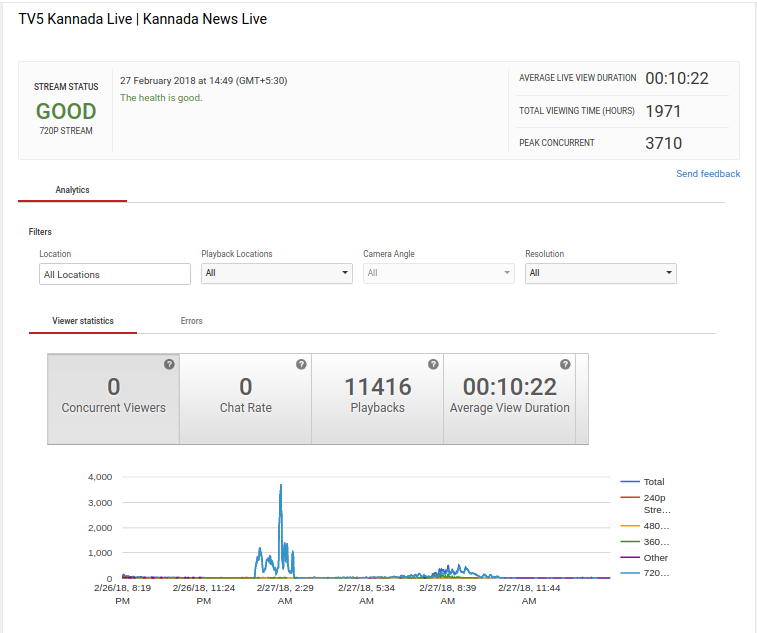The image size is (757, 633).
Task: Toggle the 240p stream legend entry
Action: (656, 497)
